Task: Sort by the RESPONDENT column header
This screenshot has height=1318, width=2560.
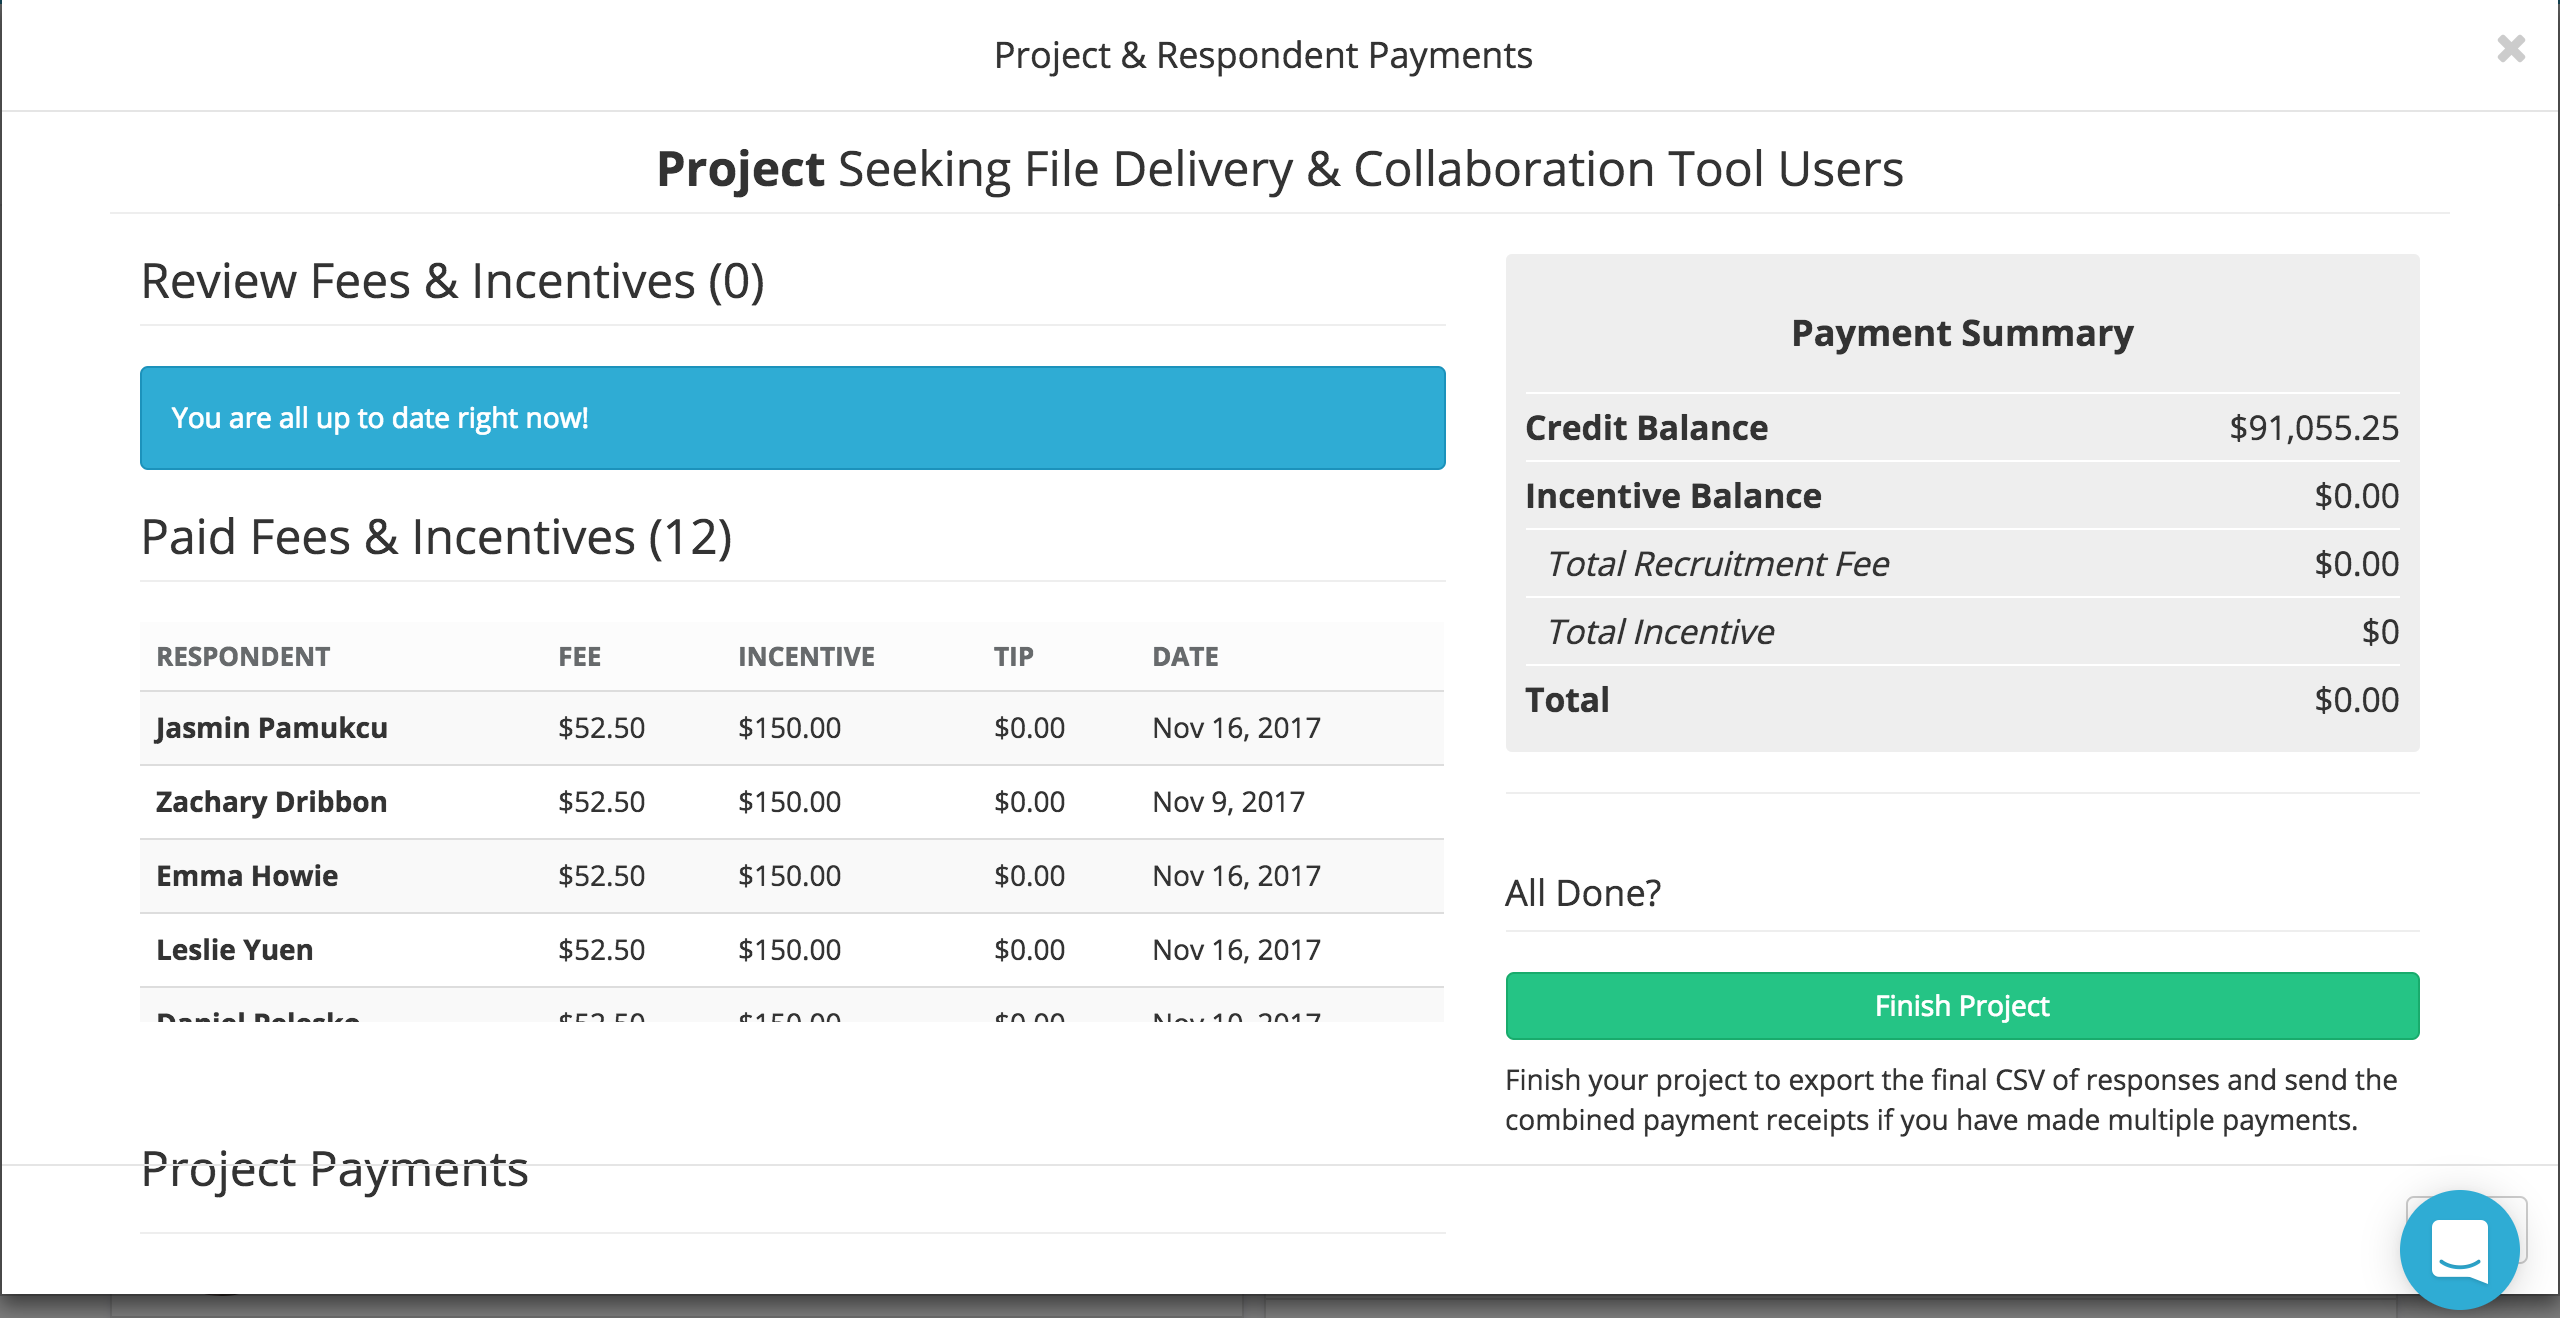Action: 243,657
